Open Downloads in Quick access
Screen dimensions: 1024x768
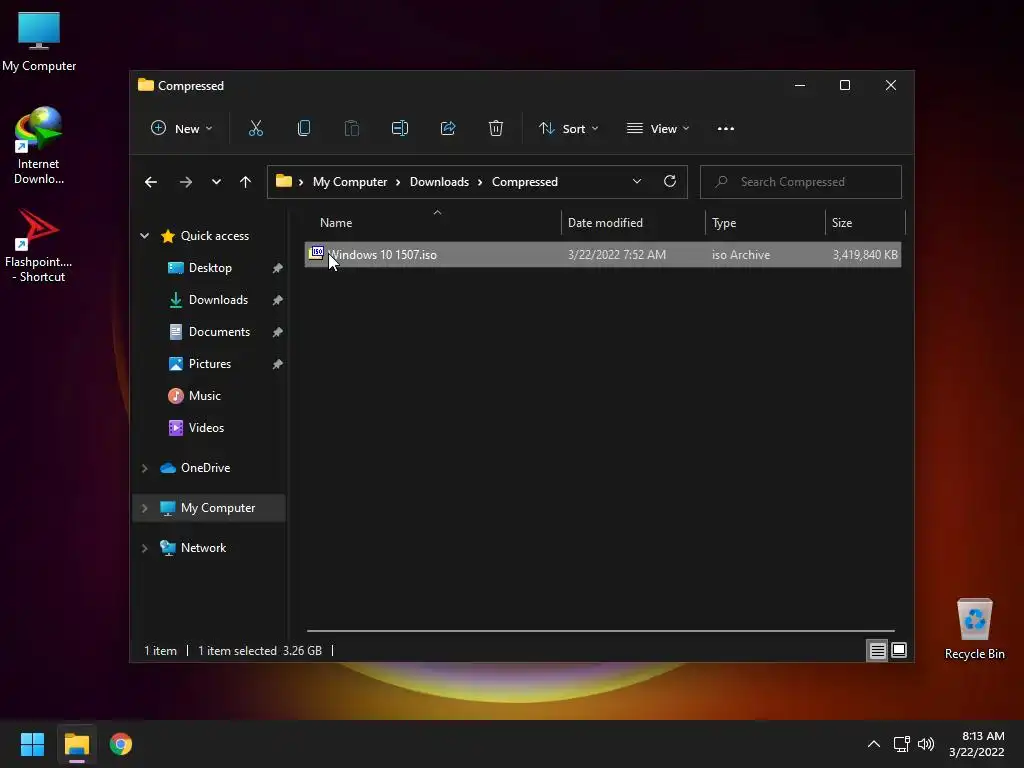click(218, 300)
